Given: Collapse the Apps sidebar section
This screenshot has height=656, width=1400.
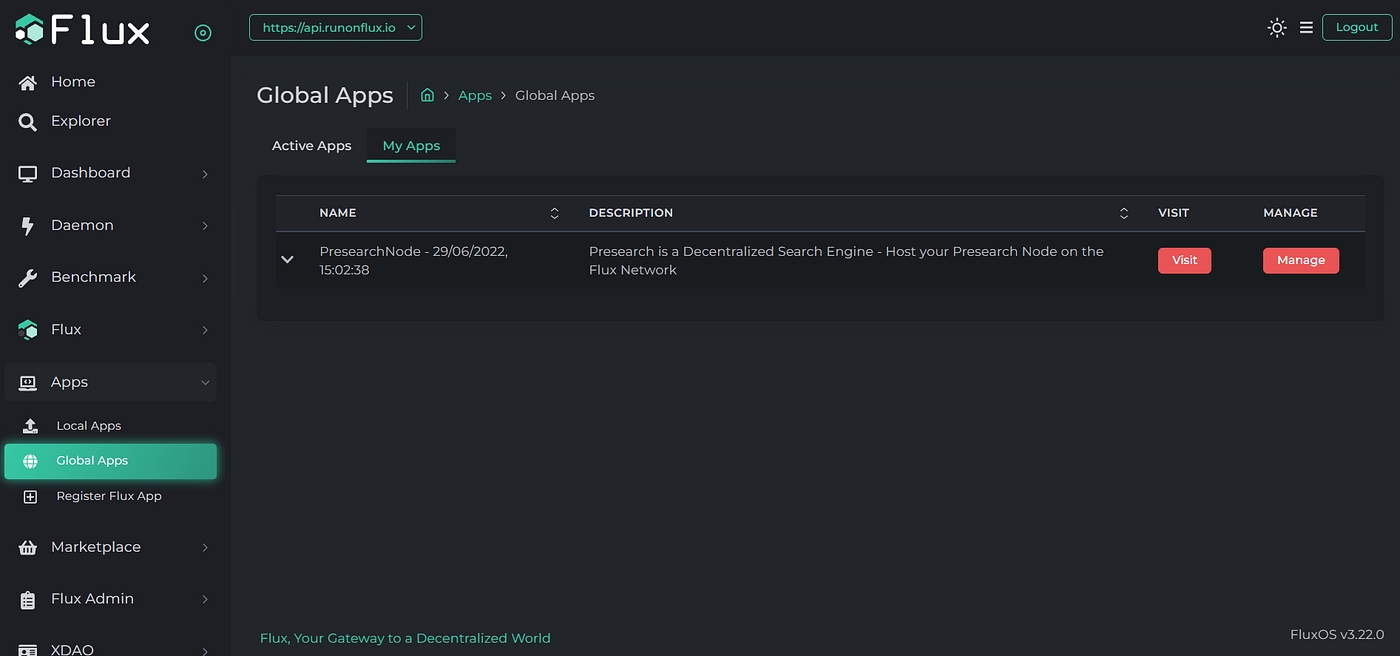Looking at the screenshot, I should click(205, 383).
